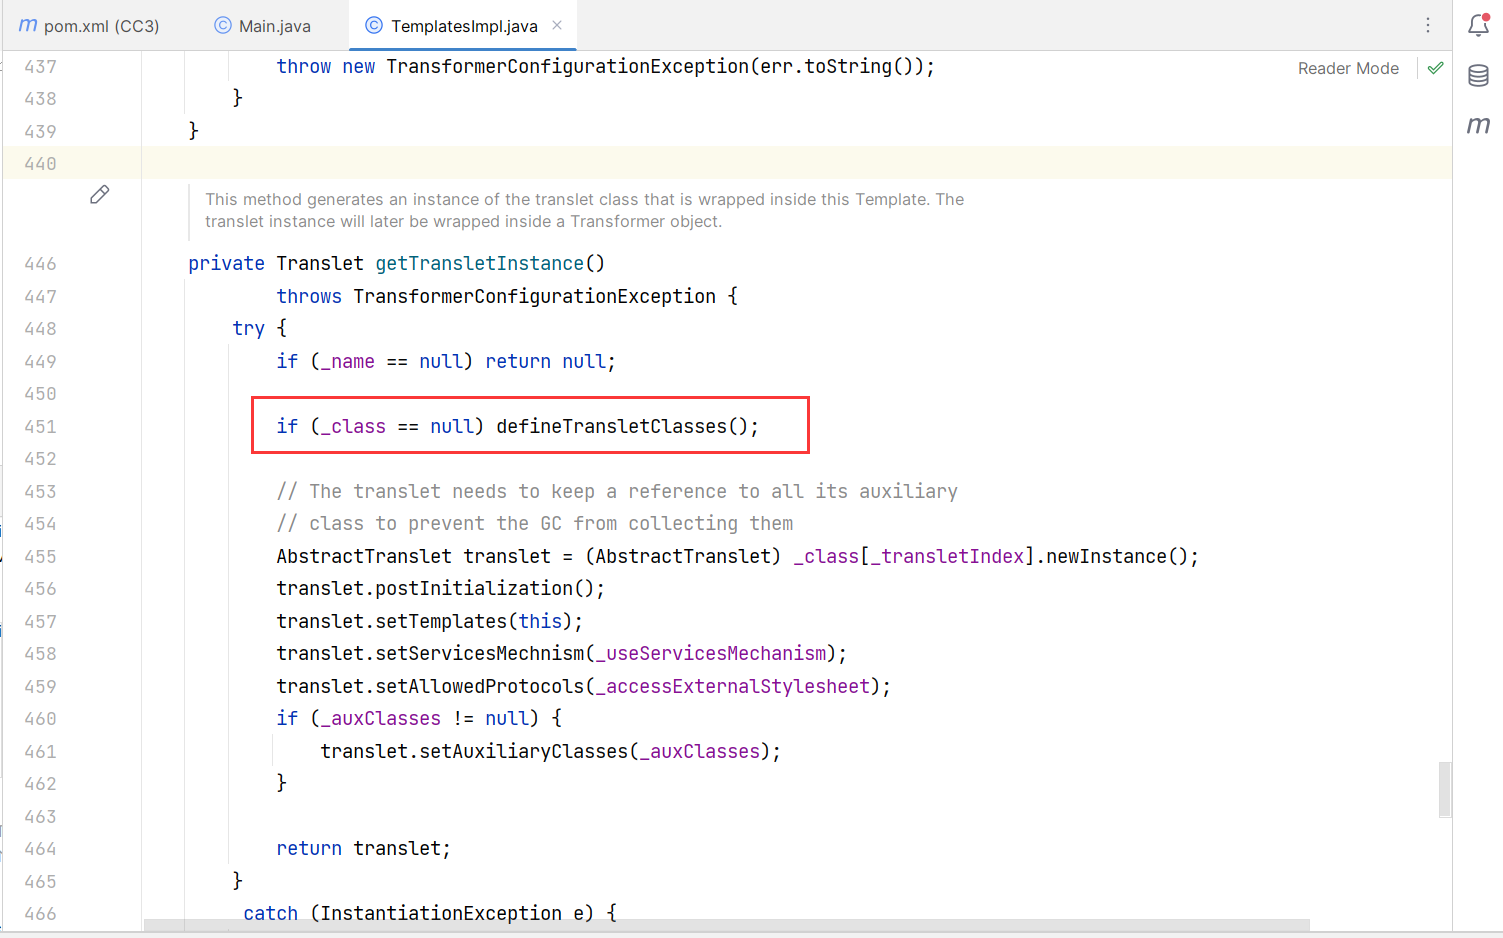The image size is (1503, 938).
Task: Open the Notifications bell panel
Action: pos(1478,26)
